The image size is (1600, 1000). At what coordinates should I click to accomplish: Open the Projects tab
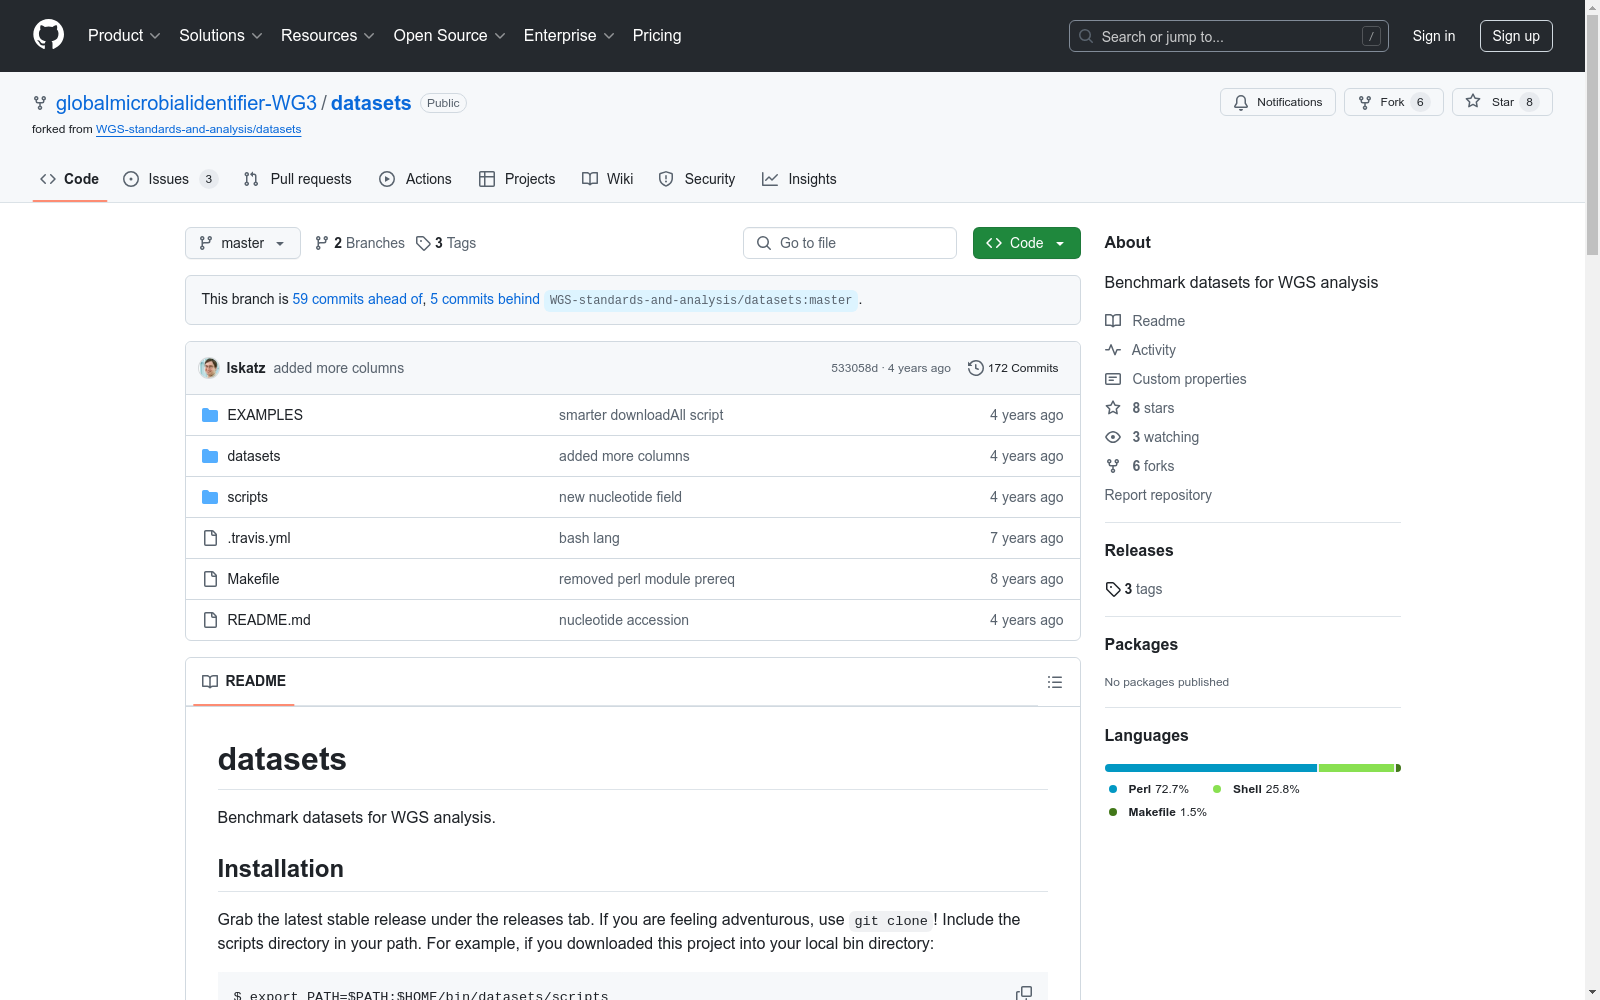517,179
